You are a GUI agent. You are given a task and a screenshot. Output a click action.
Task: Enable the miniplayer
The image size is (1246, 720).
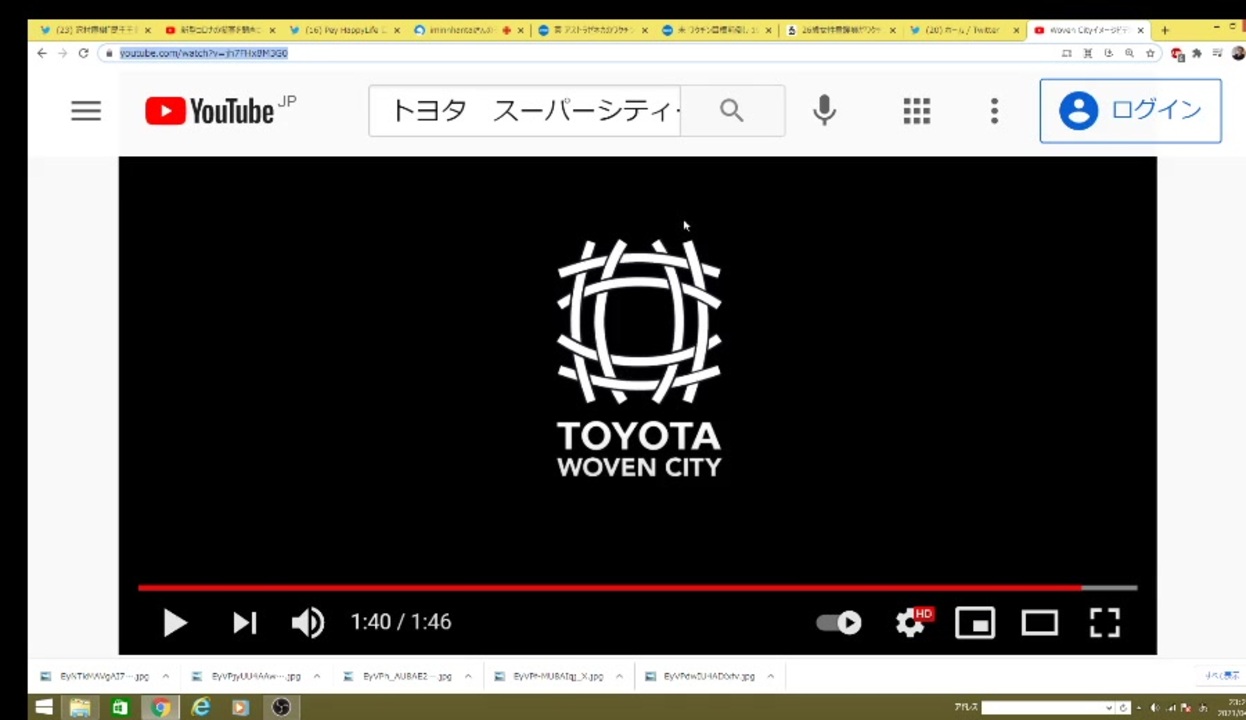[975, 622]
